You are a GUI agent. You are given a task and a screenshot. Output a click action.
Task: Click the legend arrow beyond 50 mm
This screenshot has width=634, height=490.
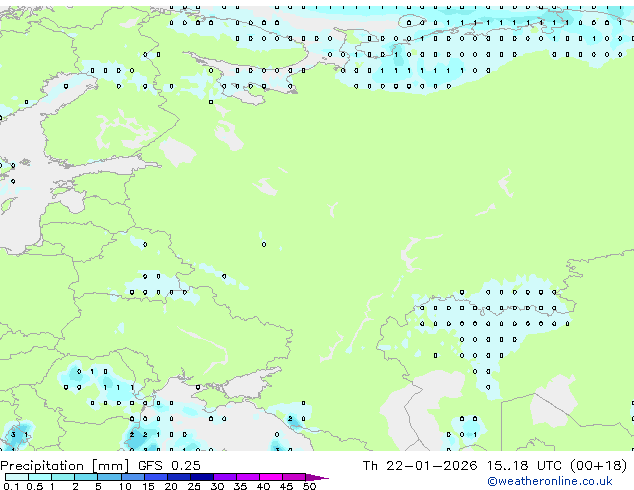coord(317,477)
